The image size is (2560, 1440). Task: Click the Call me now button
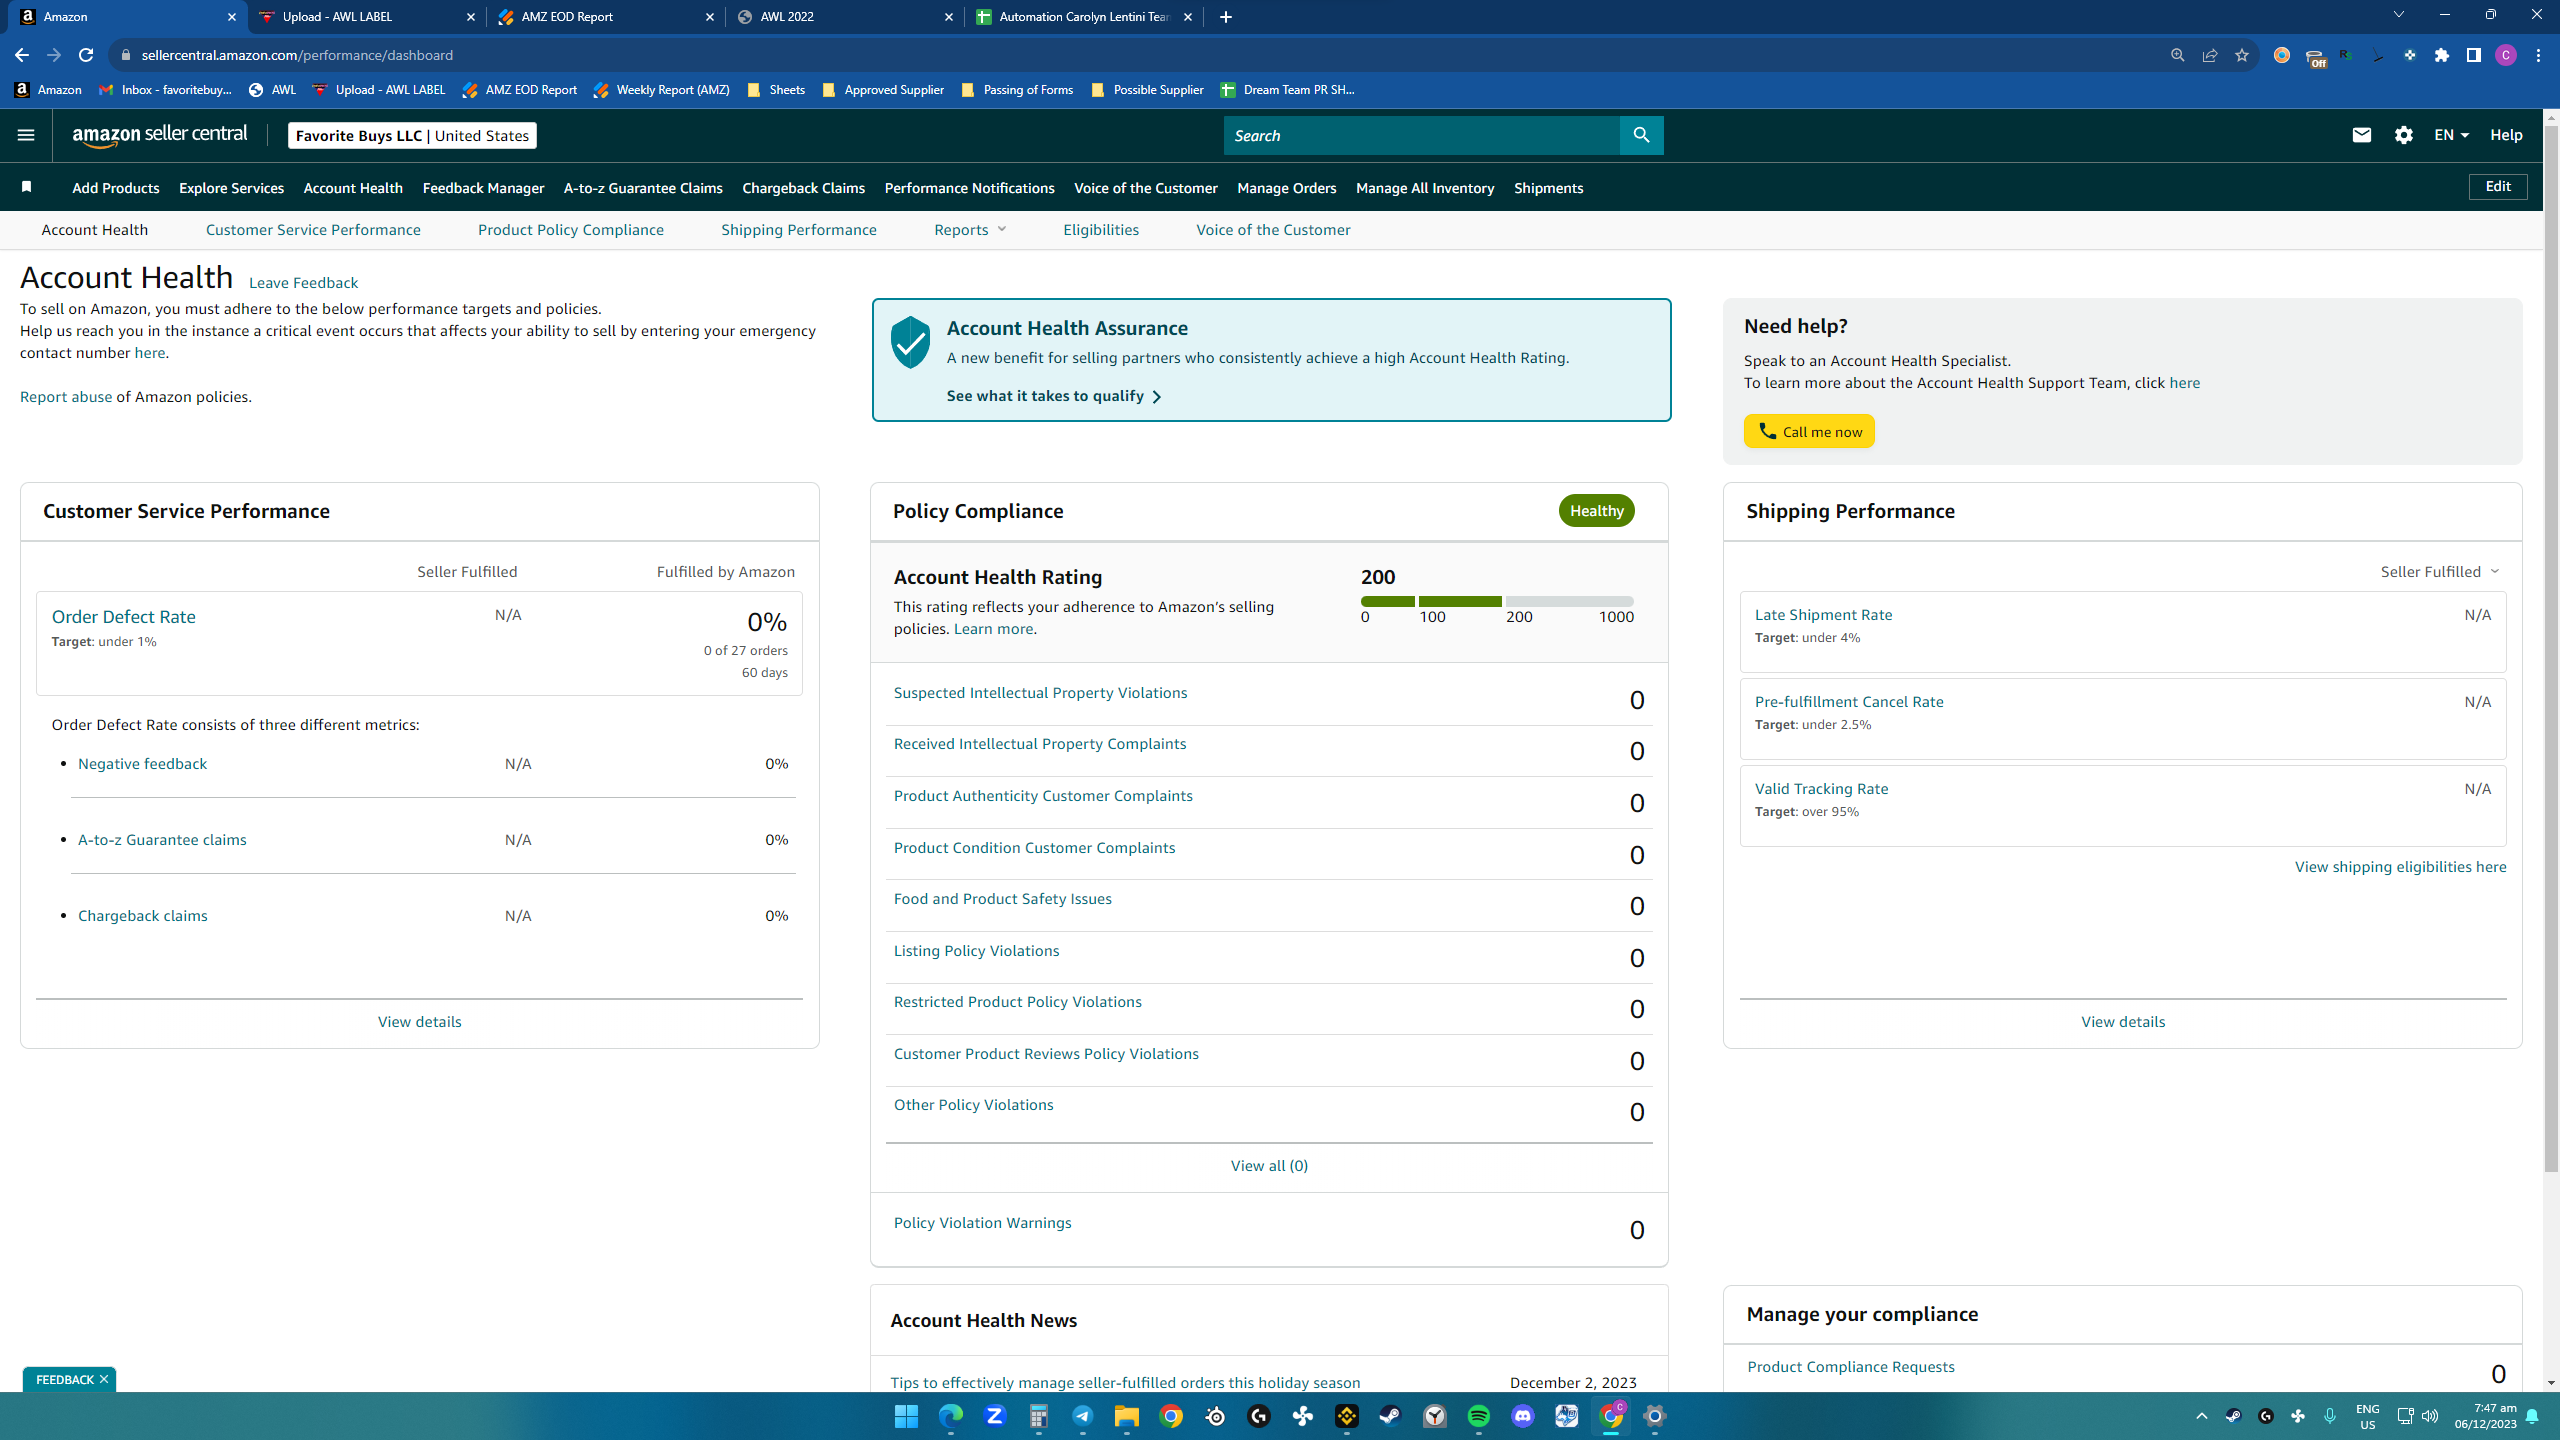pyautogui.click(x=1809, y=431)
